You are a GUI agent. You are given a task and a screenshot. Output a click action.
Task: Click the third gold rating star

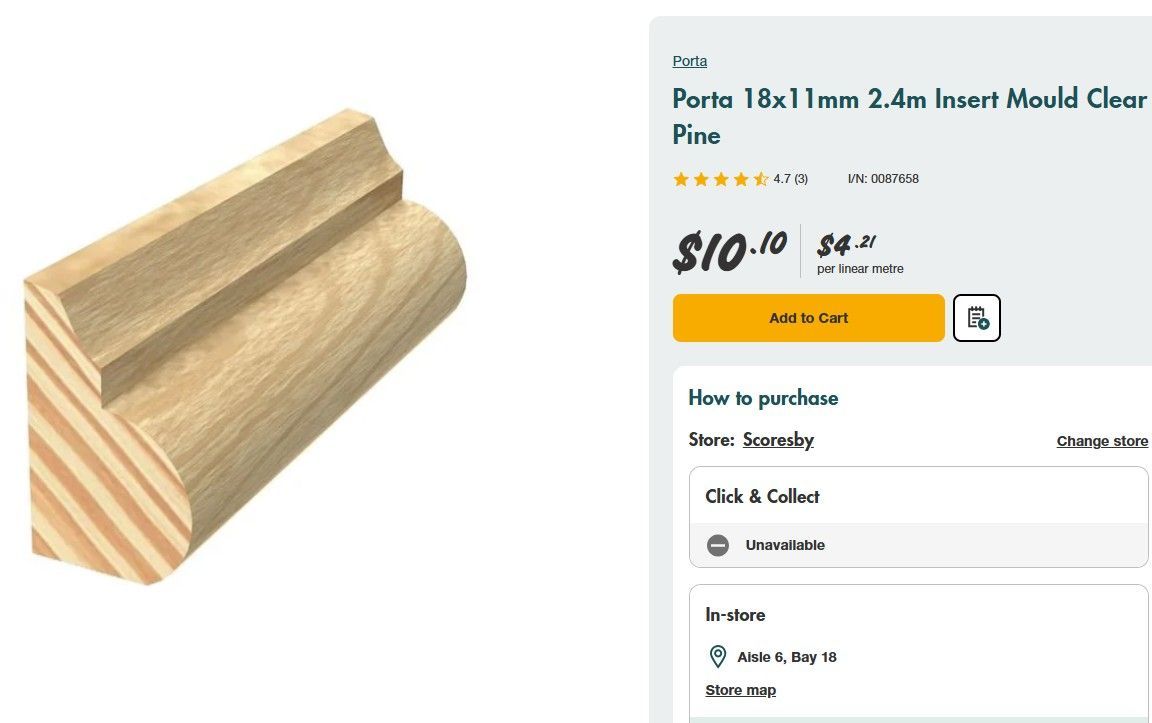pos(721,179)
